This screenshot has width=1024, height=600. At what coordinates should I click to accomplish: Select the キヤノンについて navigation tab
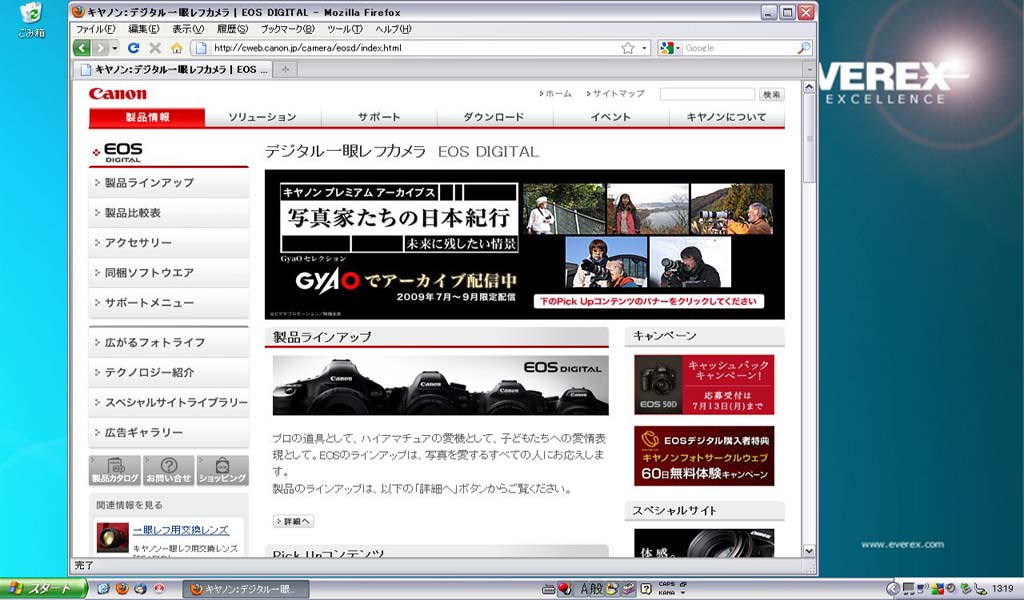click(726, 117)
